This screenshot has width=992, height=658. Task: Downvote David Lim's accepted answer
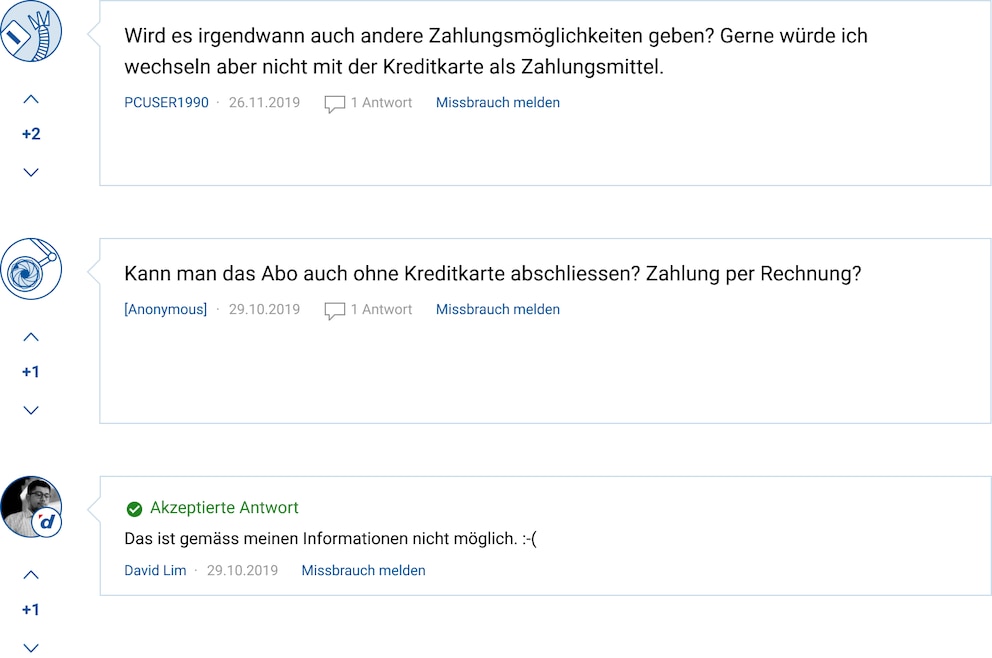[x=31, y=648]
